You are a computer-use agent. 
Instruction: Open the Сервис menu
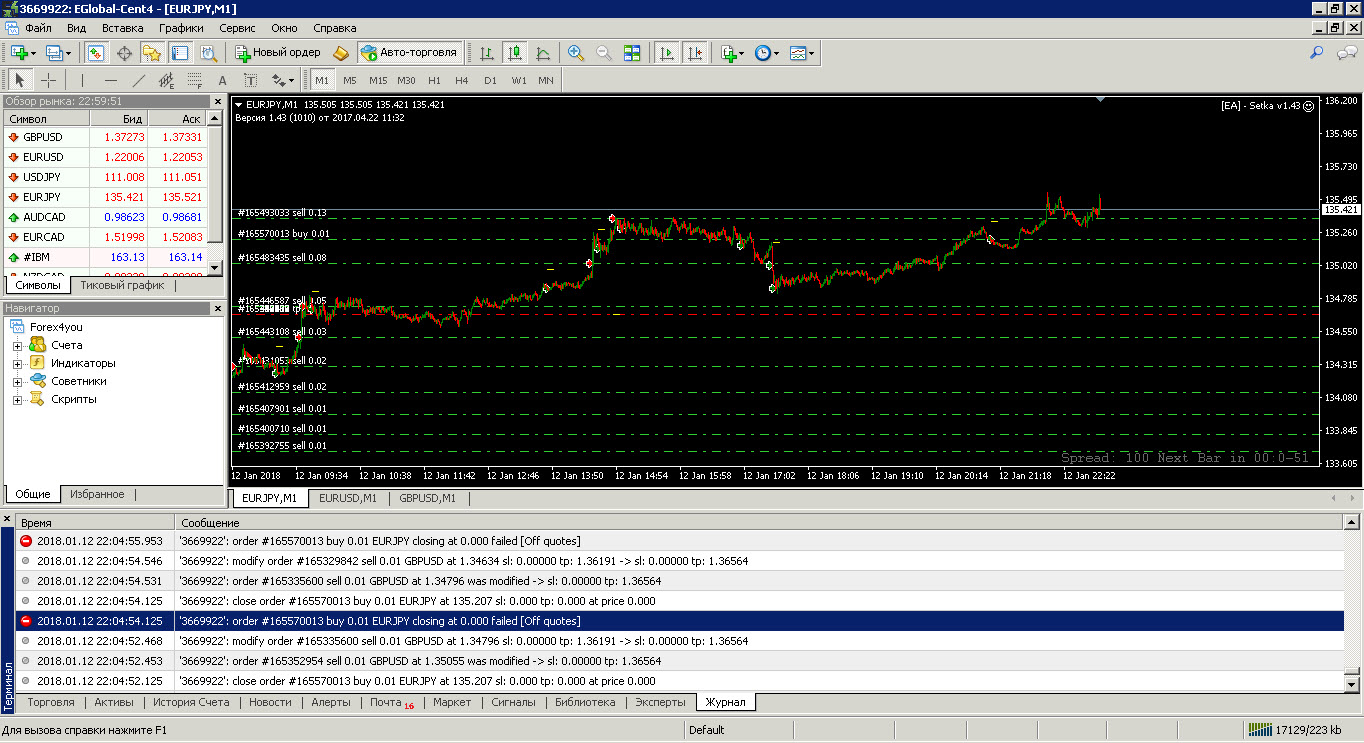click(237, 28)
